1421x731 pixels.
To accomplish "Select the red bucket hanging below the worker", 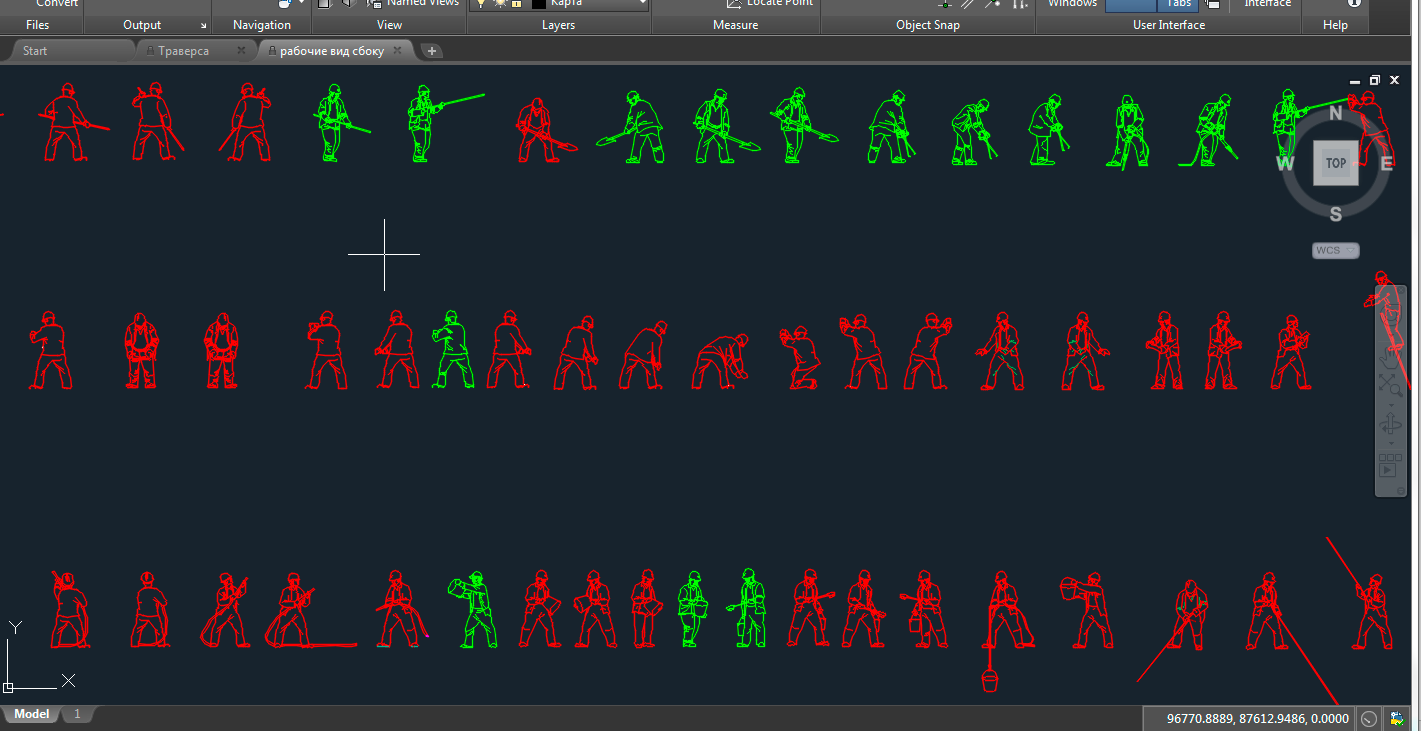I will coord(988,681).
